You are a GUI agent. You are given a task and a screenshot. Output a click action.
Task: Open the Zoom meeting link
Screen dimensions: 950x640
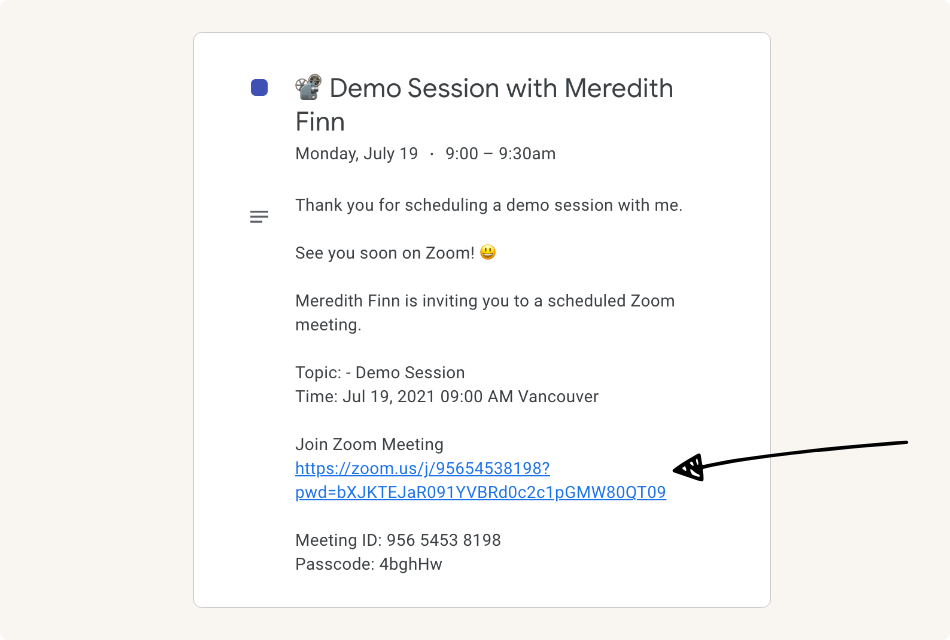coord(420,468)
